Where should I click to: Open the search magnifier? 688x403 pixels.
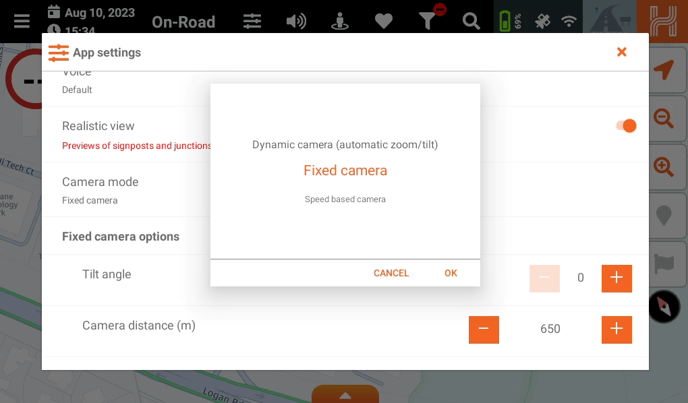[x=471, y=21]
